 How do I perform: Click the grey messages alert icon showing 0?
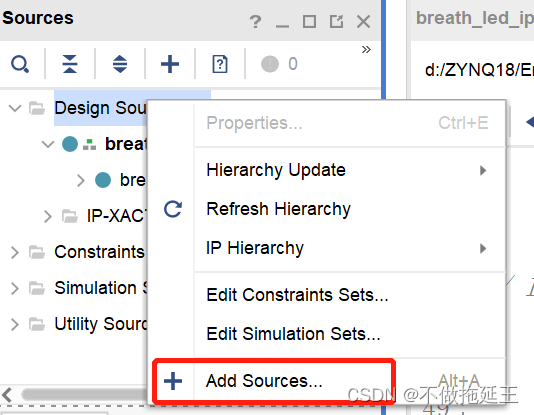tap(270, 64)
